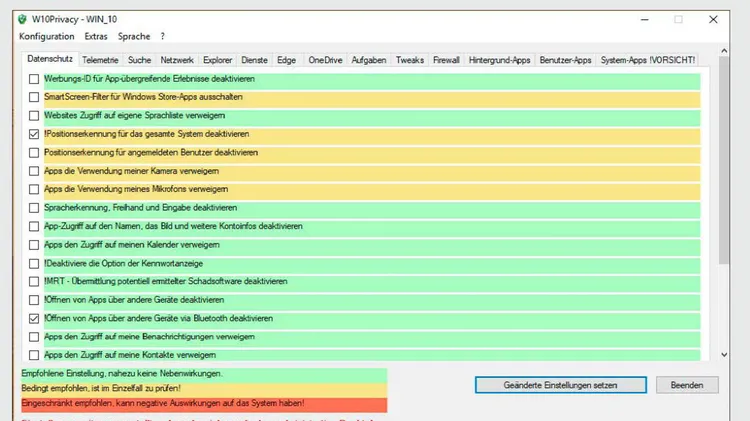
Task: Uncheck Öffnen von Apps via Bluetooth checkbox
Action: [x=33, y=319]
